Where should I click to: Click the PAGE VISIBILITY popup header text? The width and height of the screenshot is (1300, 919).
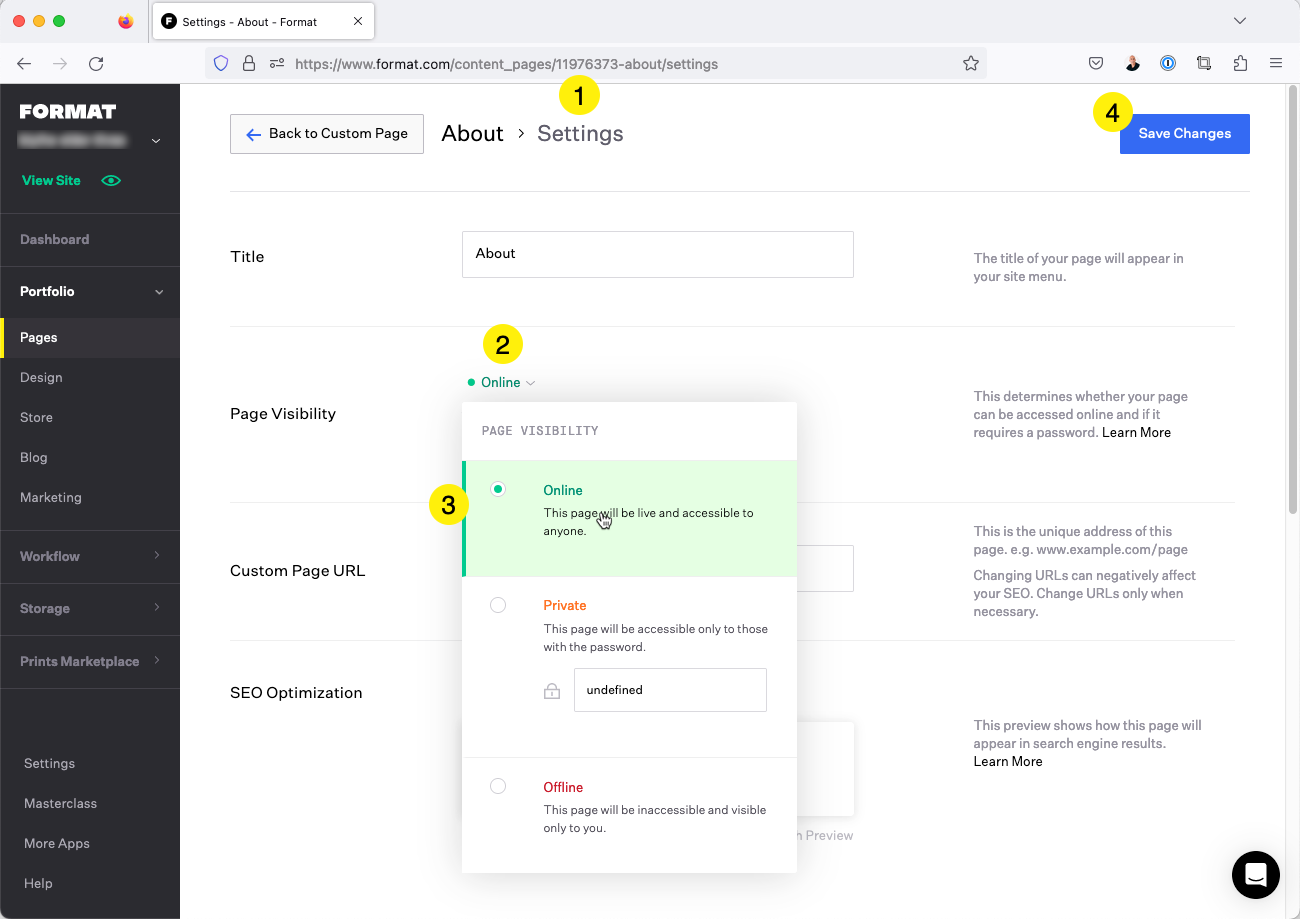point(540,430)
